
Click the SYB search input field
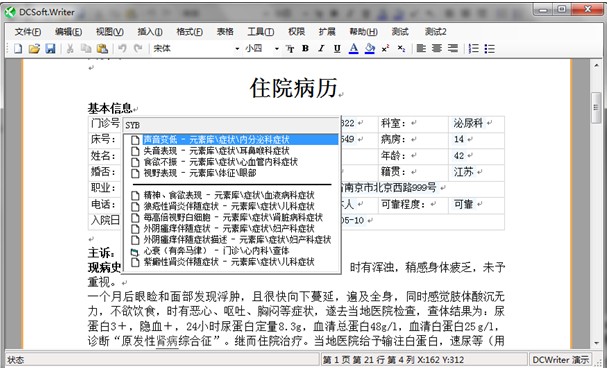coord(231,125)
